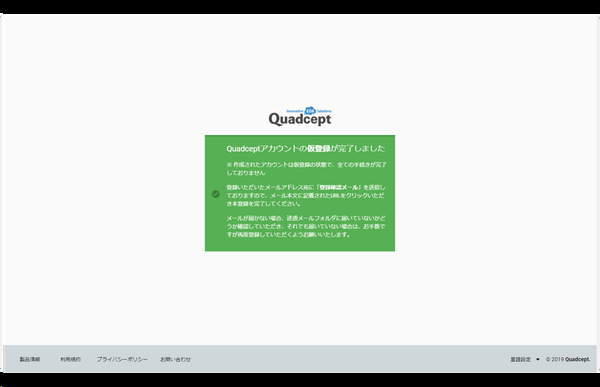Click the bold 登録確認メール text
This screenshot has width=600, height=387.
(339, 187)
